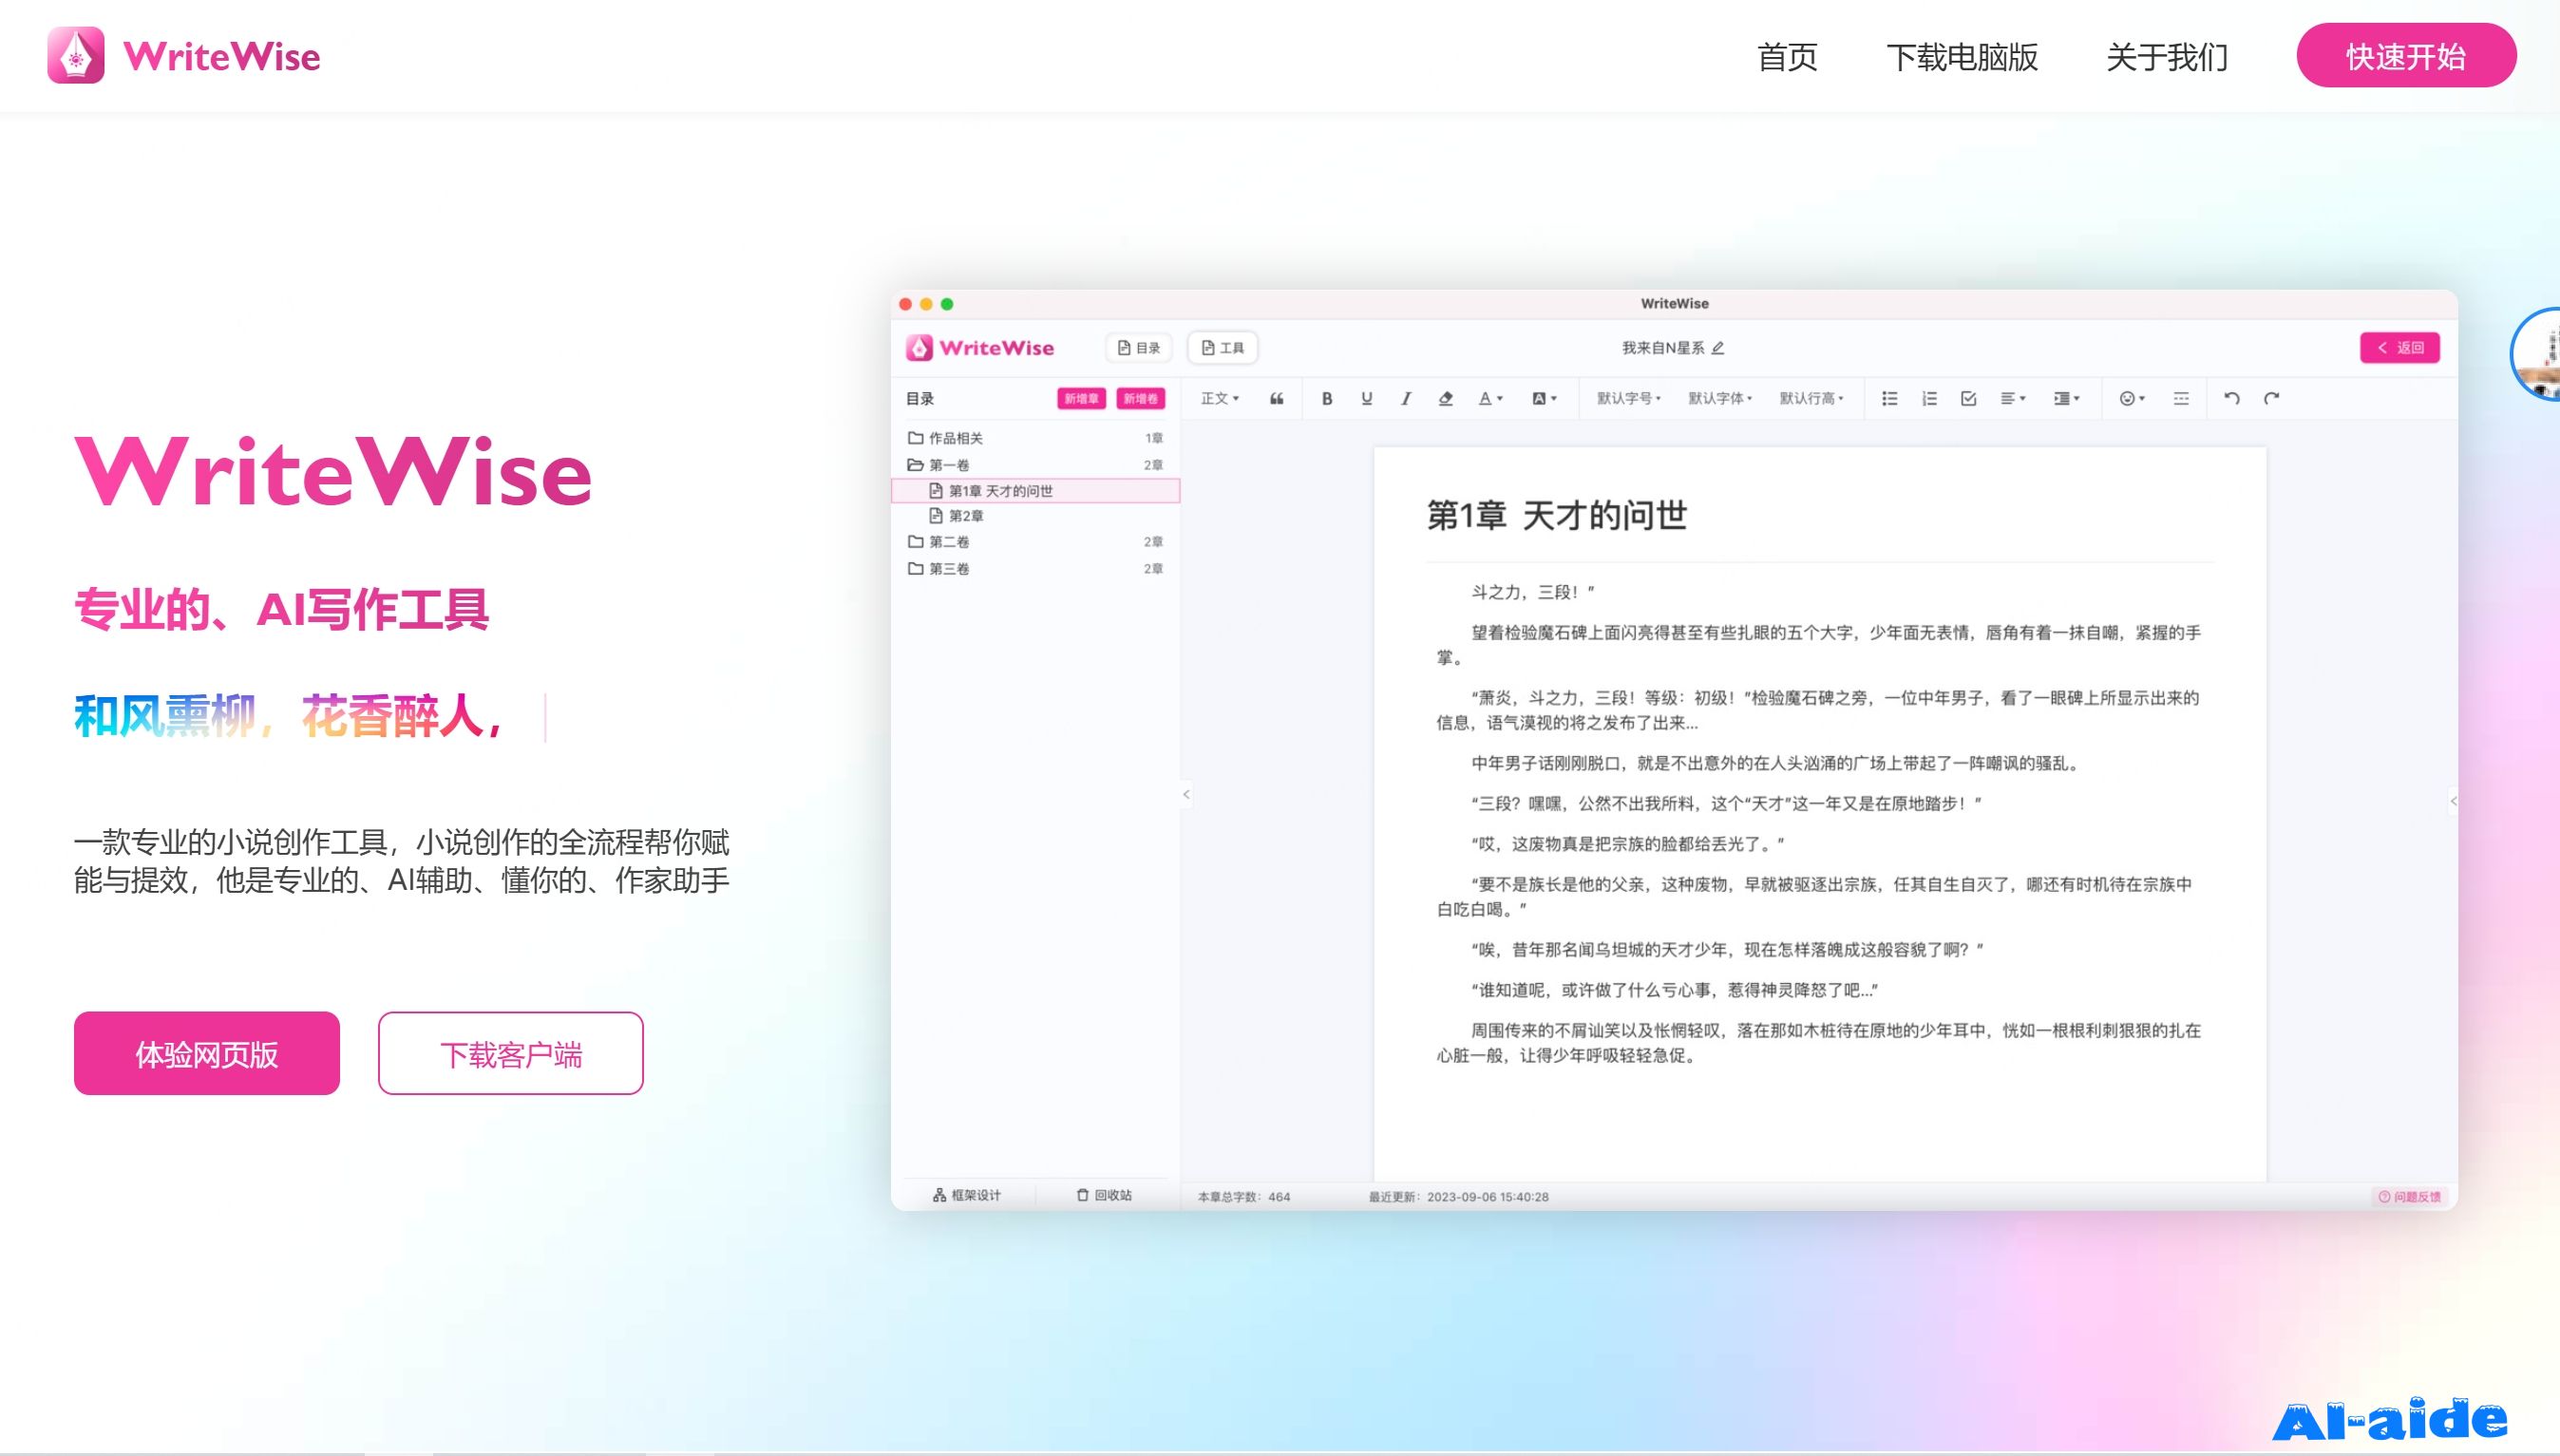Insert a bulleted list
2560x1456 pixels.
click(1890, 398)
